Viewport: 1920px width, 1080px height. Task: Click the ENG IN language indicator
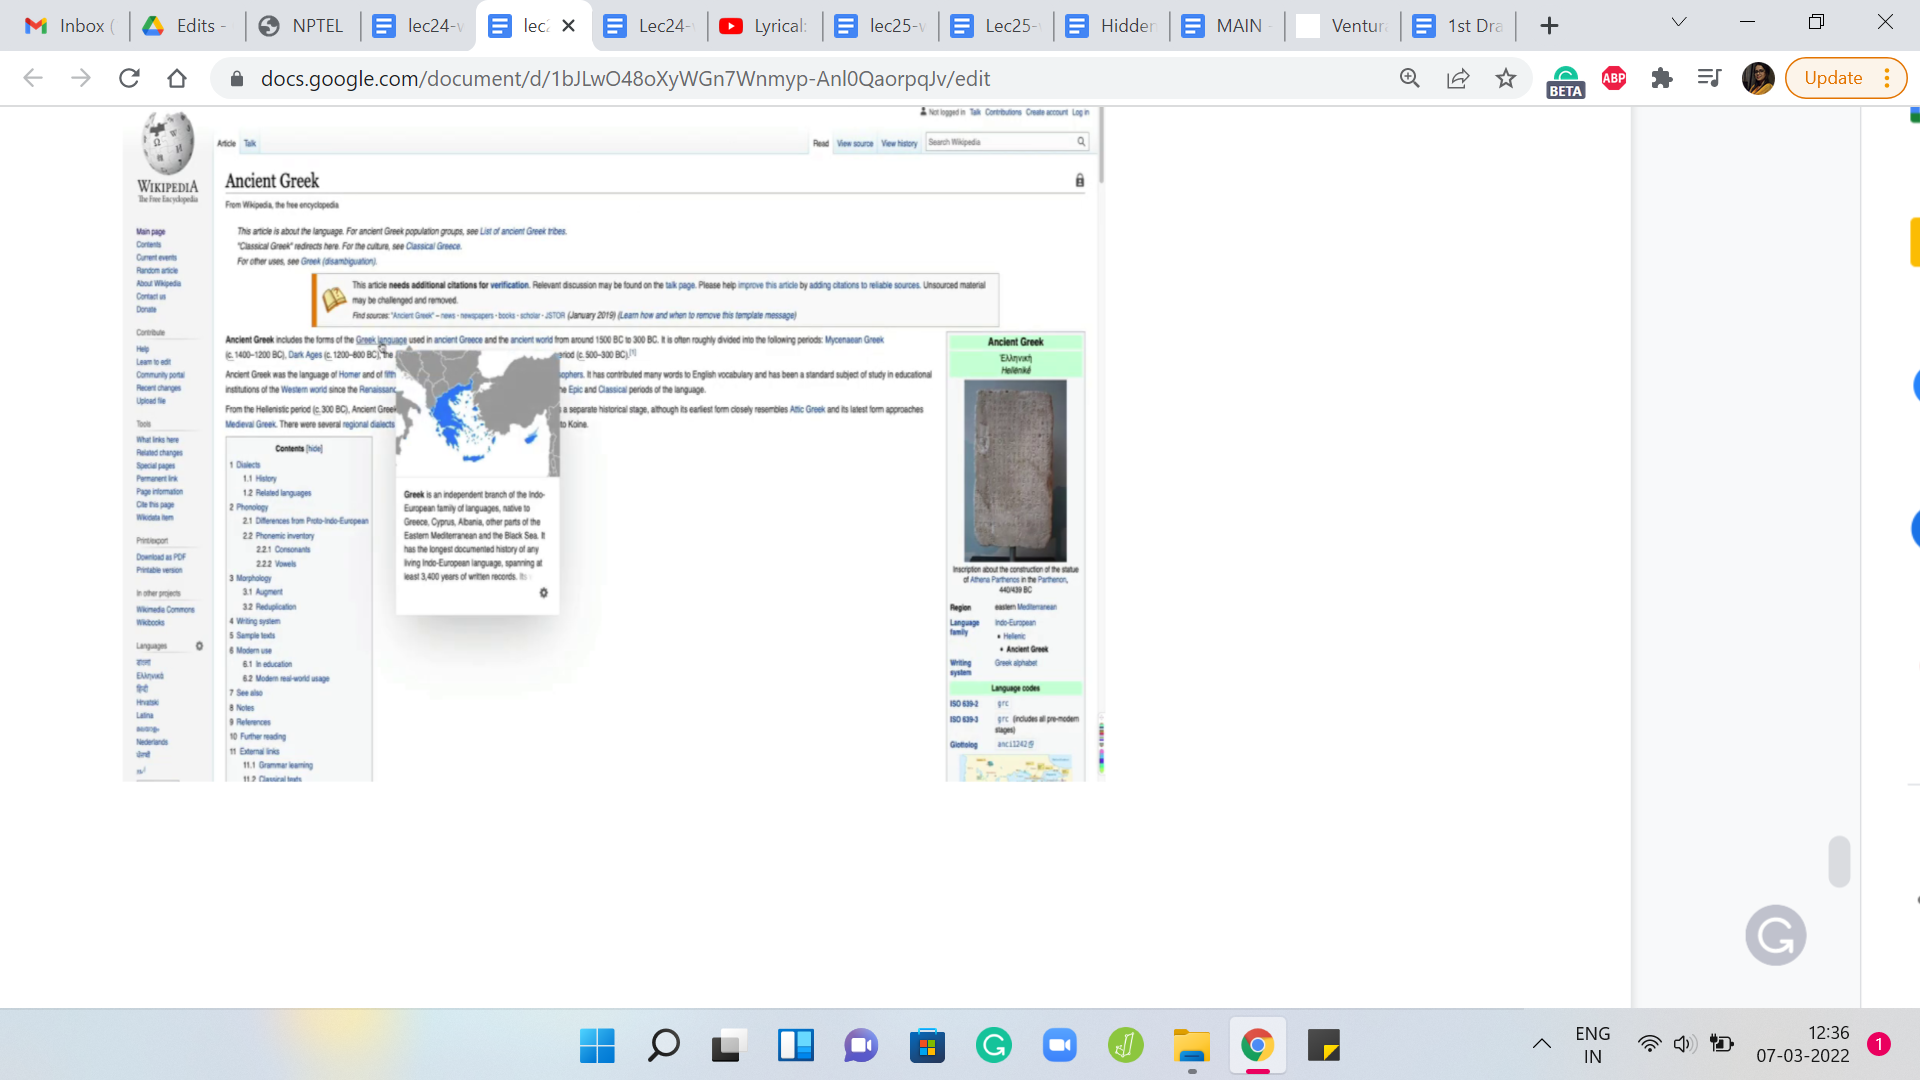pyautogui.click(x=1593, y=1045)
